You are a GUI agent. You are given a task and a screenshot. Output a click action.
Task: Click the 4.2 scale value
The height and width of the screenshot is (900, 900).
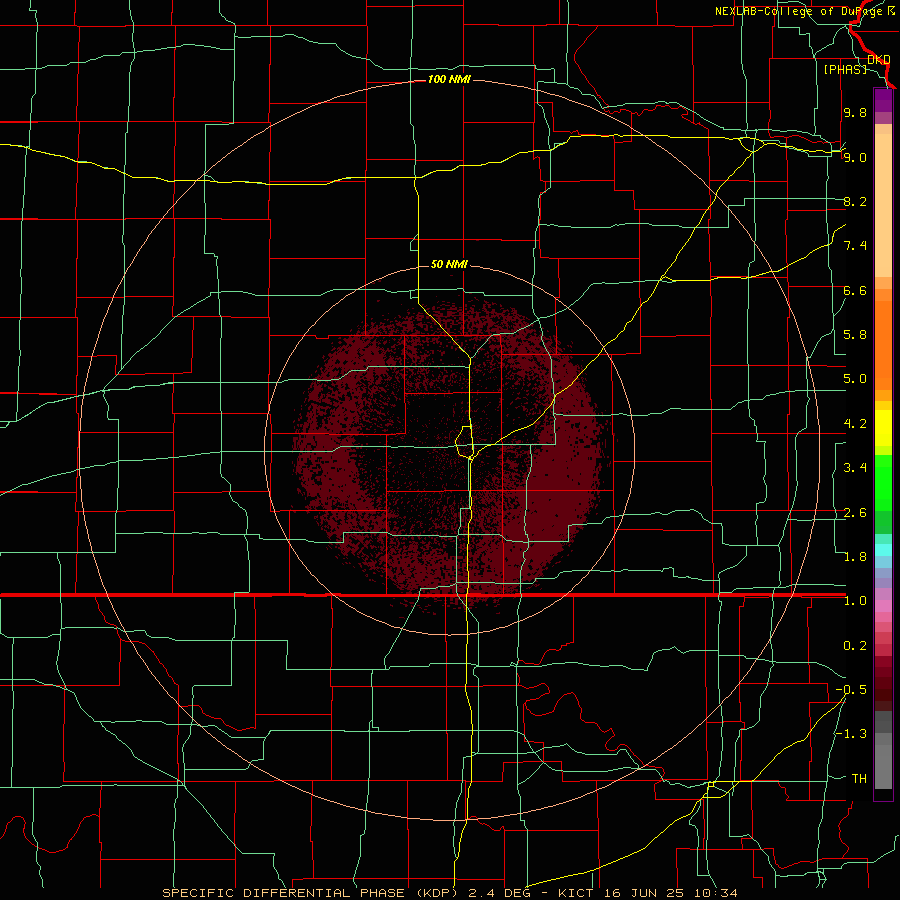(x=855, y=424)
